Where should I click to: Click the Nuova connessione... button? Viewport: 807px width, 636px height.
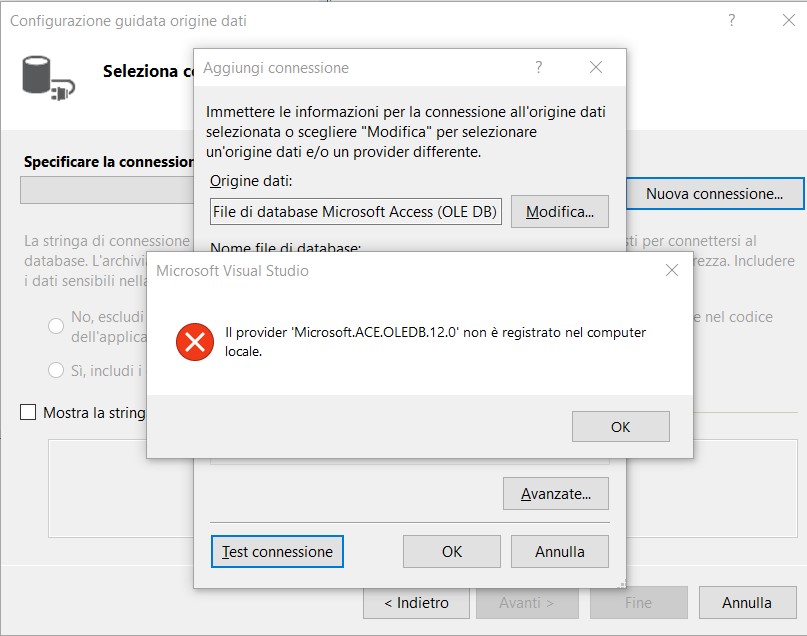coord(714,193)
